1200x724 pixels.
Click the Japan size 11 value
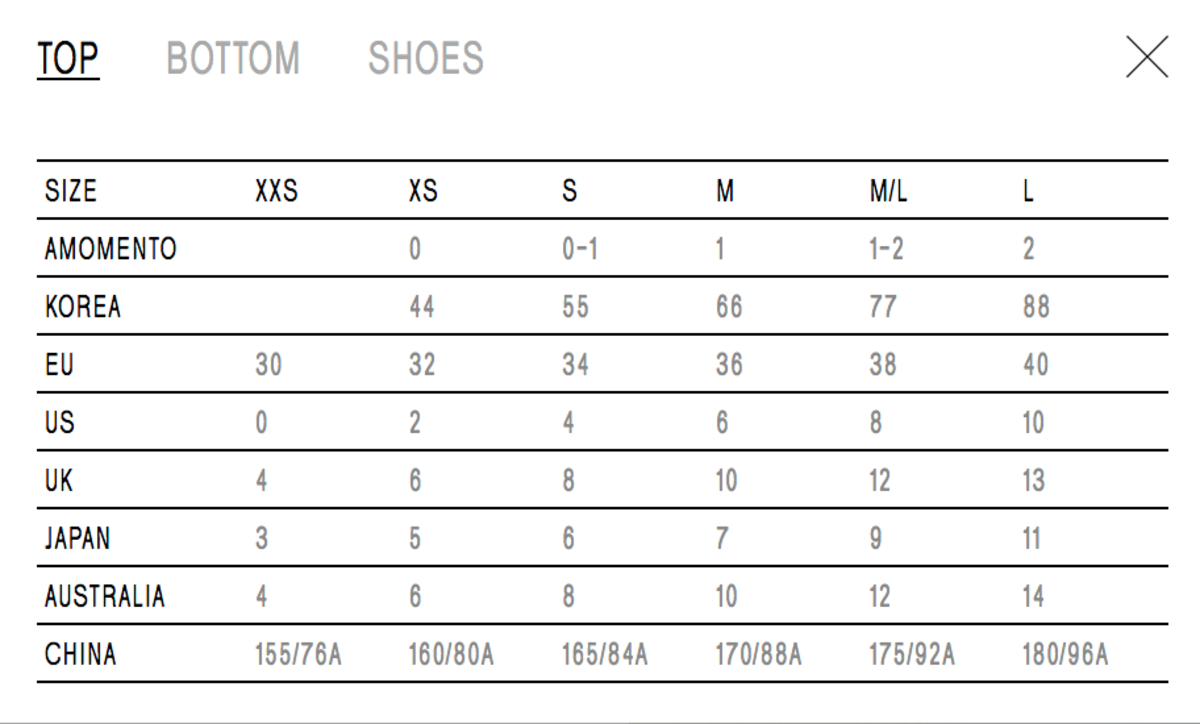(1031, 539)
